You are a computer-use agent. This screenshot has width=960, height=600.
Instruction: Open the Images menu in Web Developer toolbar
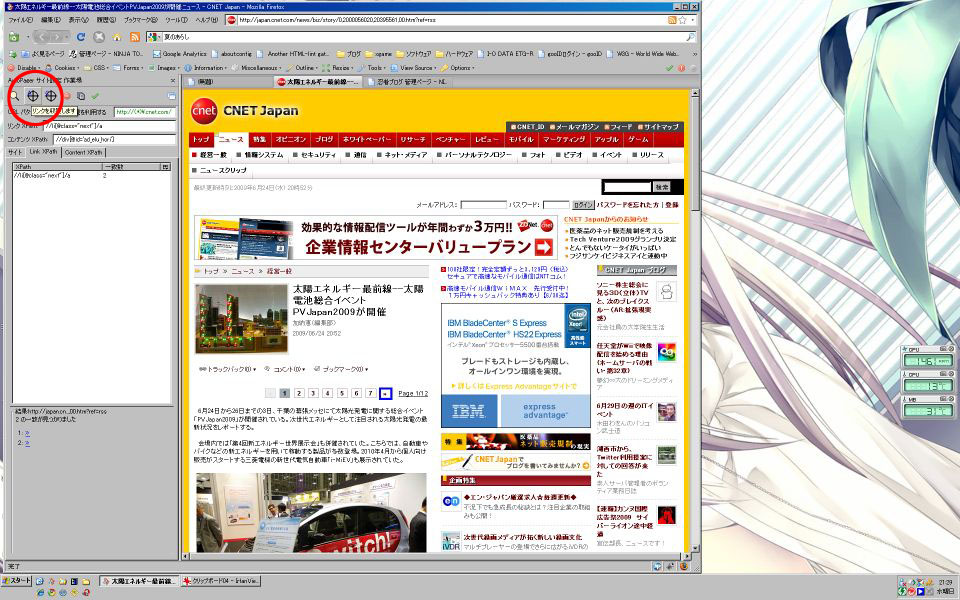(163, 68)
